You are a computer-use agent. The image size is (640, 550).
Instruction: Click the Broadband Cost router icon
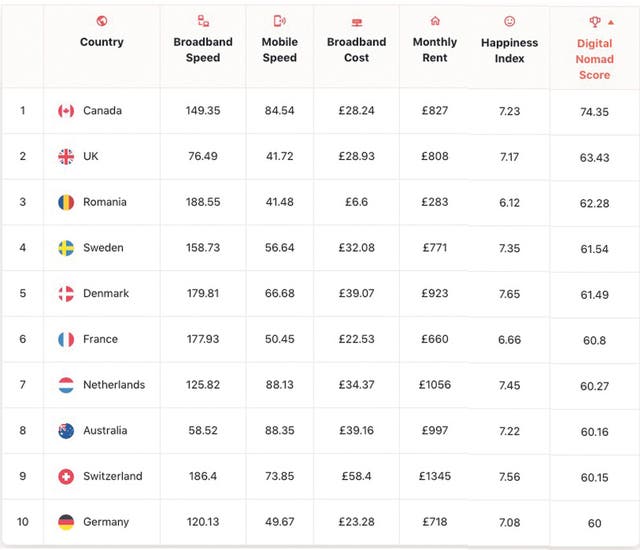[x=357, y=22]
